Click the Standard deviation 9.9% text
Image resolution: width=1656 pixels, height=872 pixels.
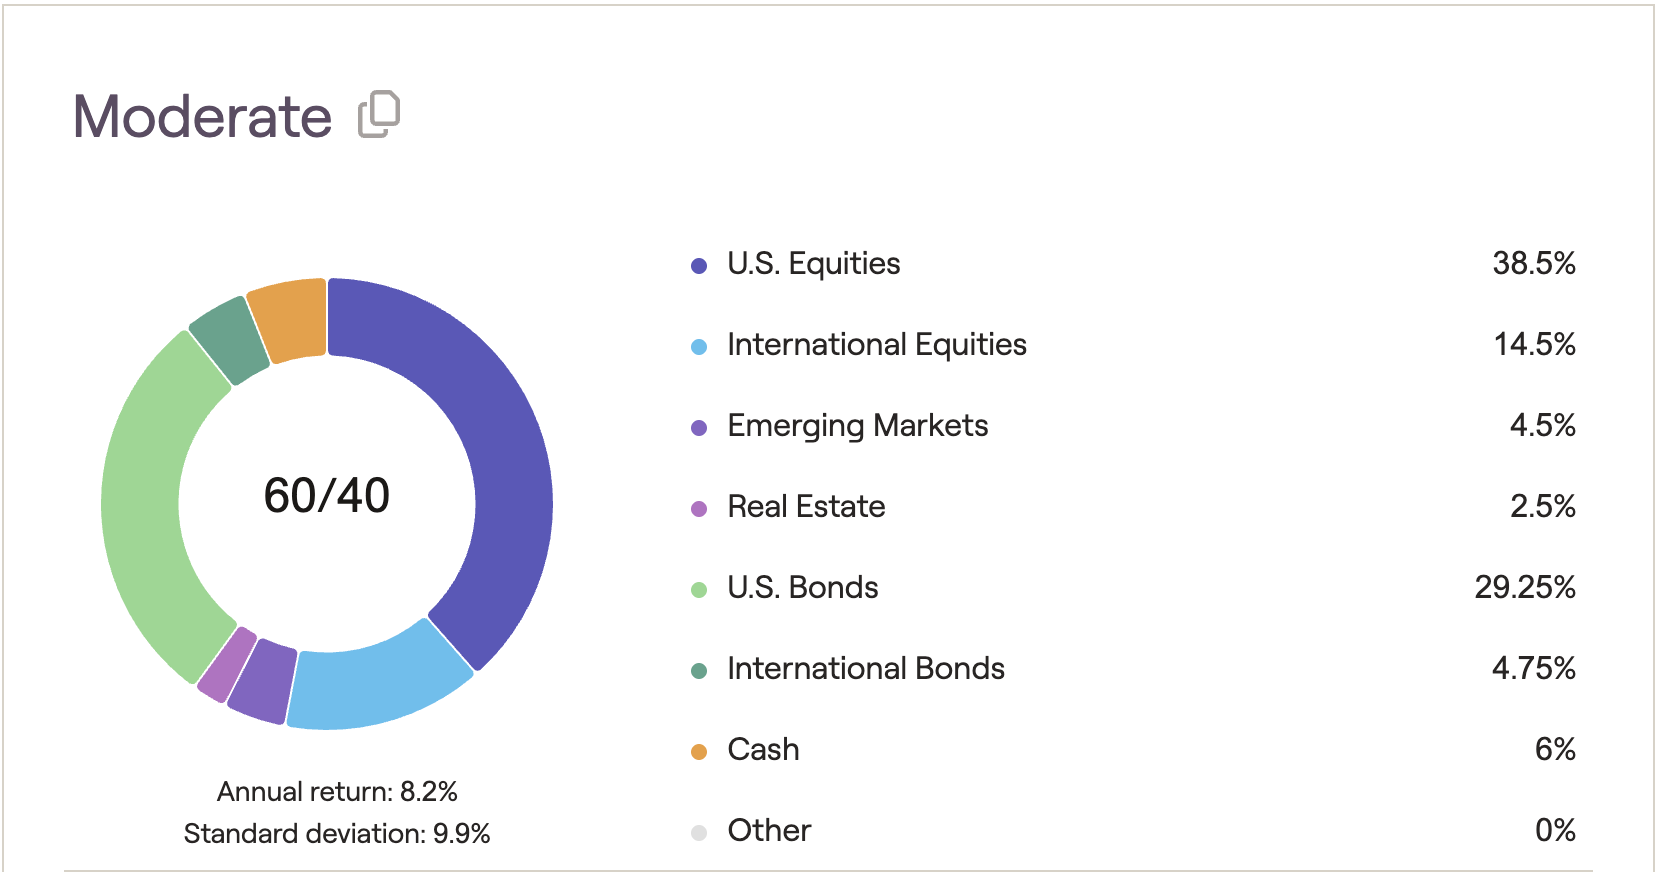tap(337, 834)
